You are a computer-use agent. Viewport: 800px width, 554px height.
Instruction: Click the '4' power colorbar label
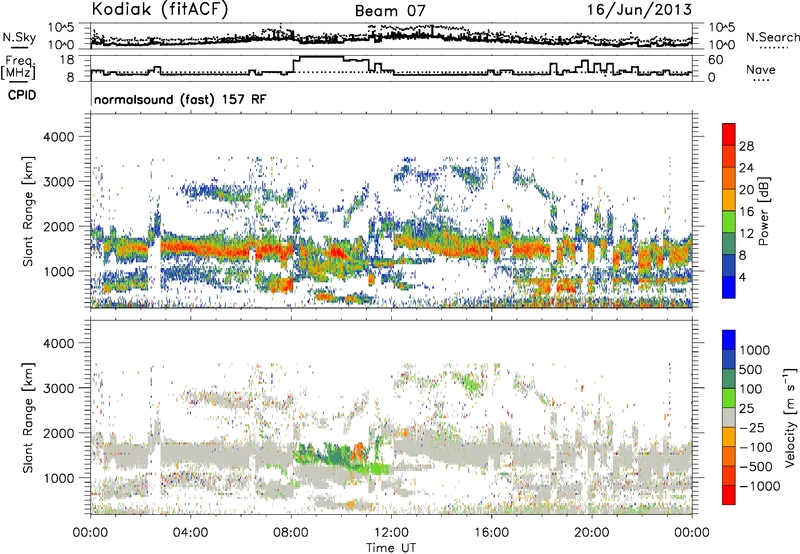click(x=742, y=278)
